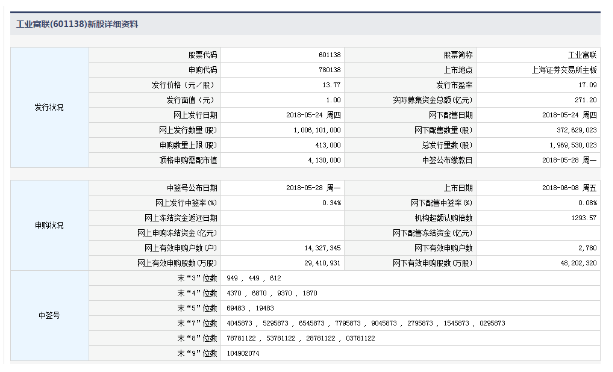The width and height of the screenshot is (613, 372).
Task: Select the 末"9"位数 number 104902074
Action: click(x=243, y=353)
